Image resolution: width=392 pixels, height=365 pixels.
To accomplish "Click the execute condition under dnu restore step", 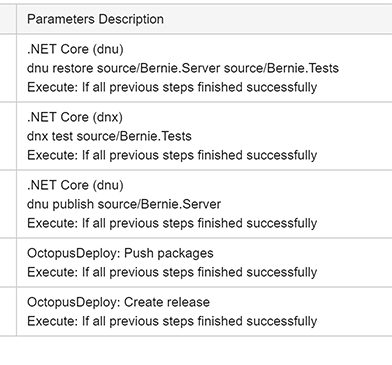I will click(172, 87).
